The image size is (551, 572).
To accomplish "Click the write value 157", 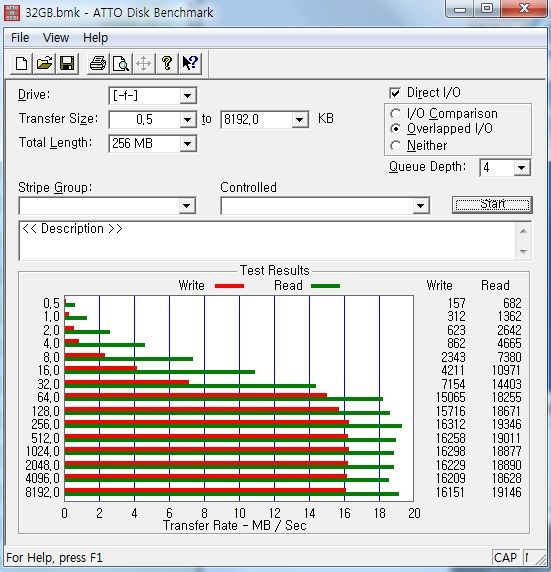I will (456, 304).
